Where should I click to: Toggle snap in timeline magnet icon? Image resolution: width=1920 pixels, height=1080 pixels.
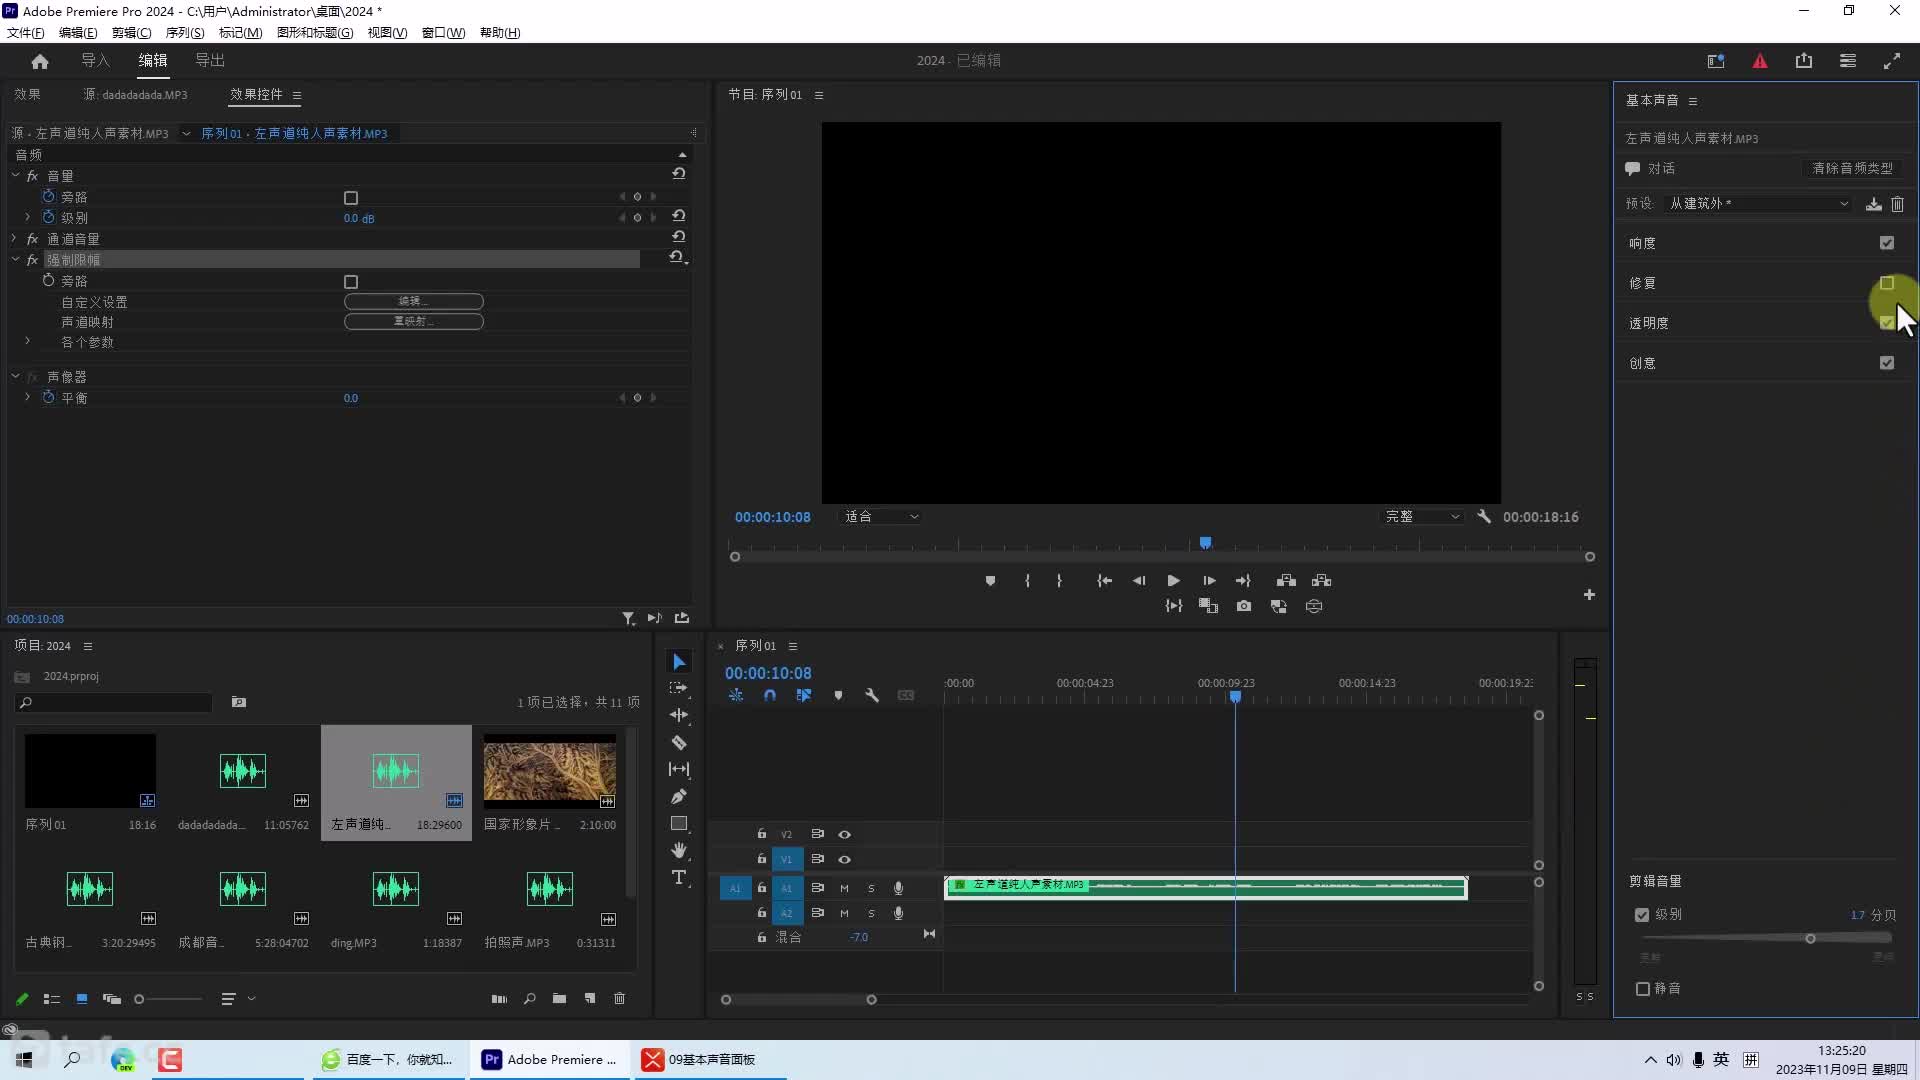coord(770,695)
